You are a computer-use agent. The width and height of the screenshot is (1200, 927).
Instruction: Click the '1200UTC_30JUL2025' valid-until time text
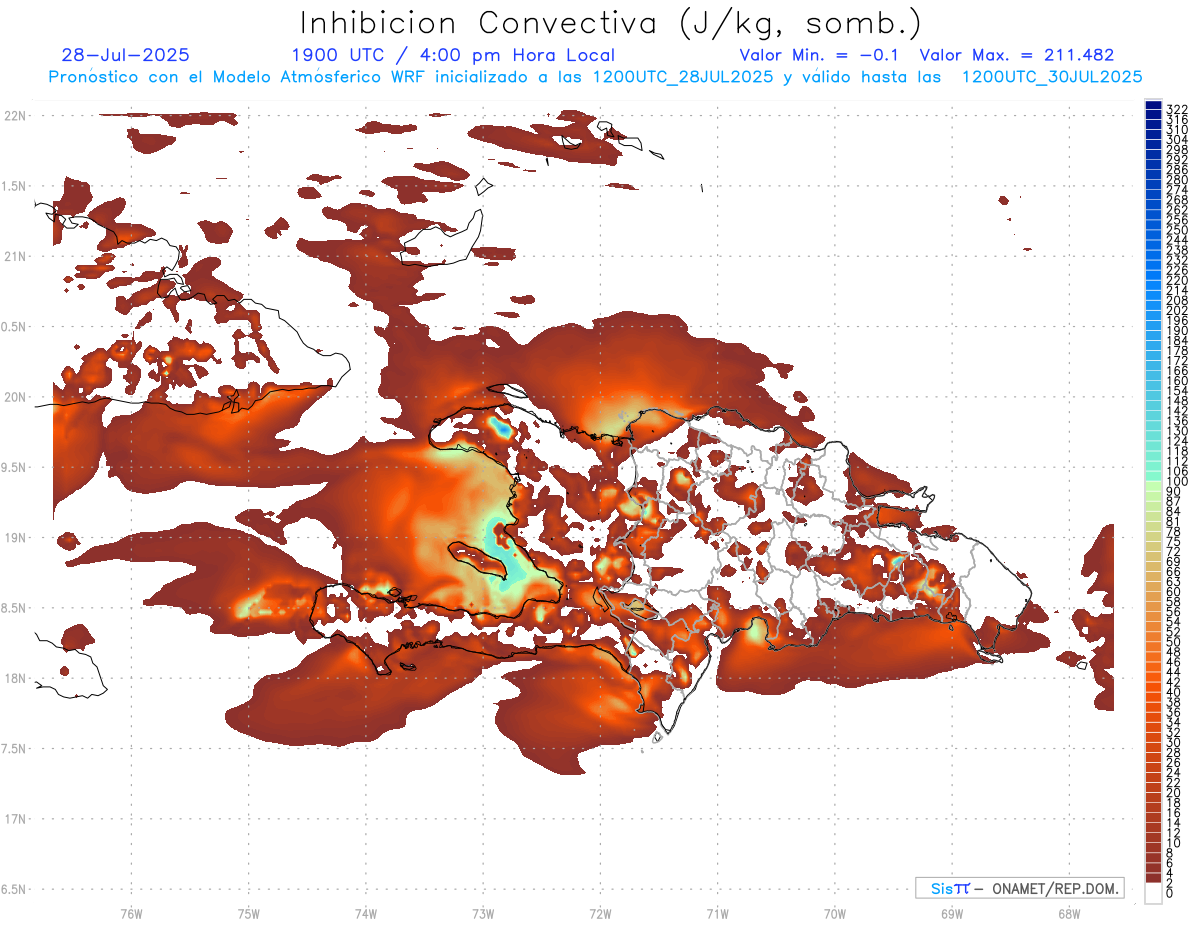[x=1051, y=77]
